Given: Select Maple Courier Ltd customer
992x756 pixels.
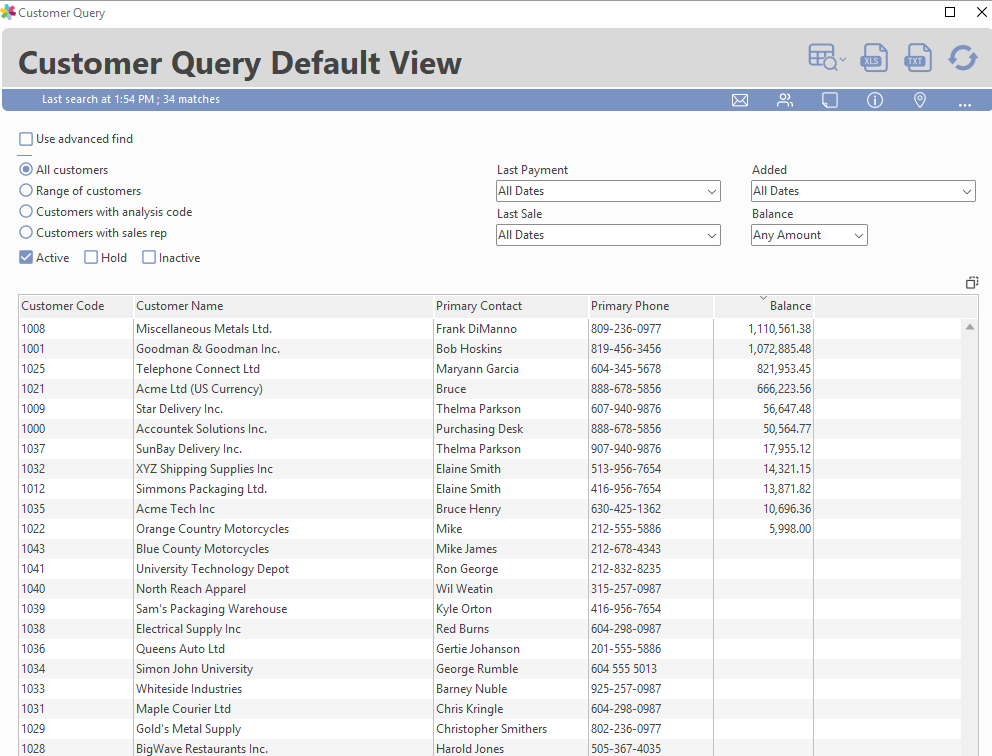Looking at the screenshot, I should click(x=183, y=709).
